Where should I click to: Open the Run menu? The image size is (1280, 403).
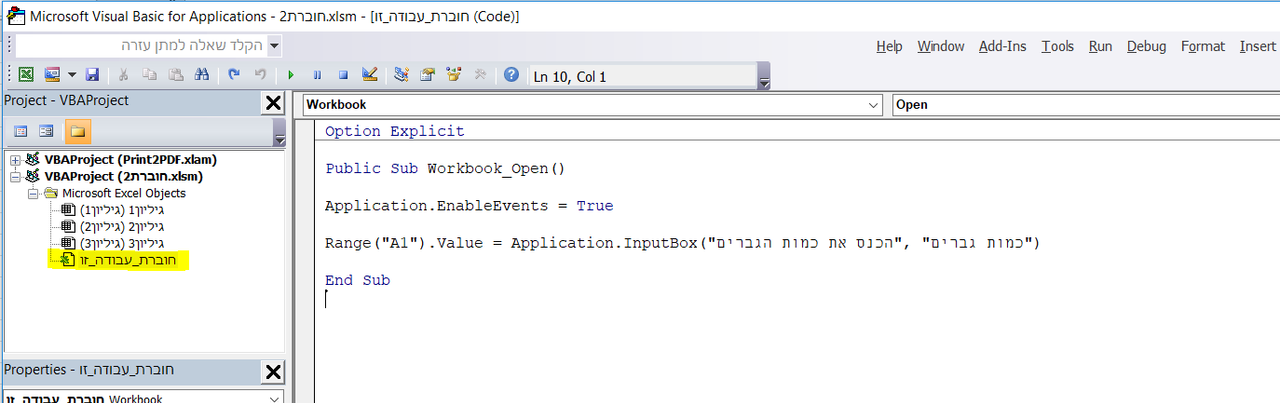[x=1100, y=46]
